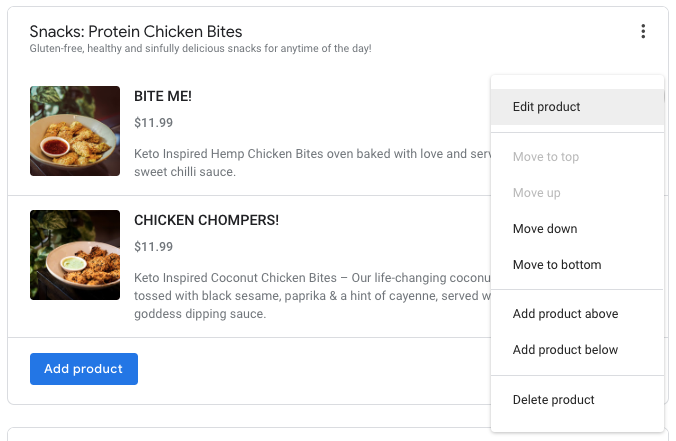676x441 pixels.
Task: Select Add product below
Action: [x=565, y=350]
